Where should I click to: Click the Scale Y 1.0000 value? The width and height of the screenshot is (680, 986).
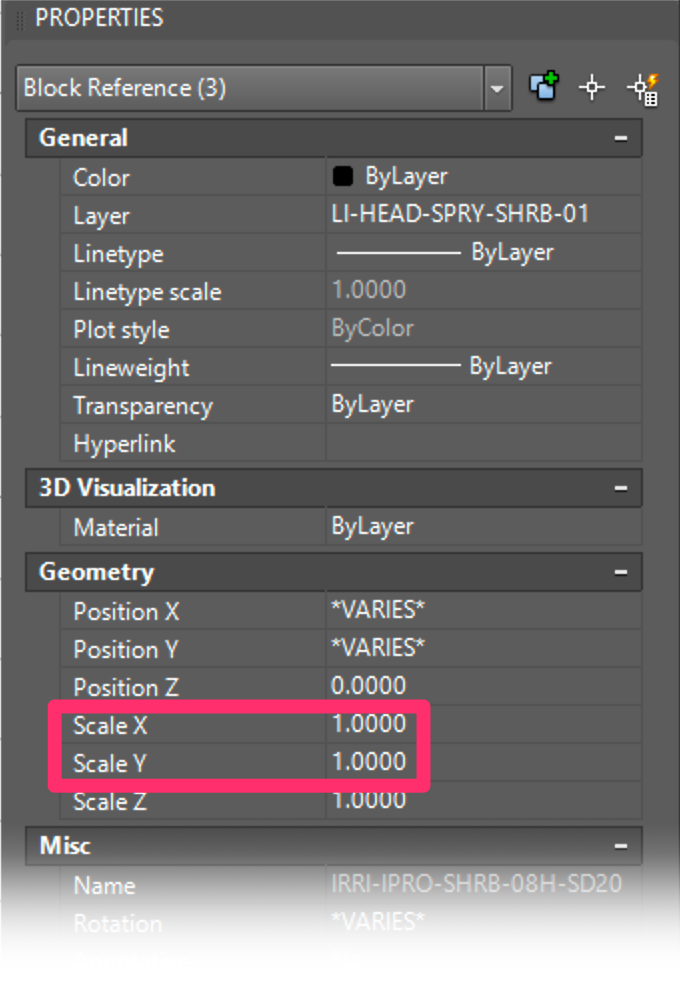coord(369,762)
